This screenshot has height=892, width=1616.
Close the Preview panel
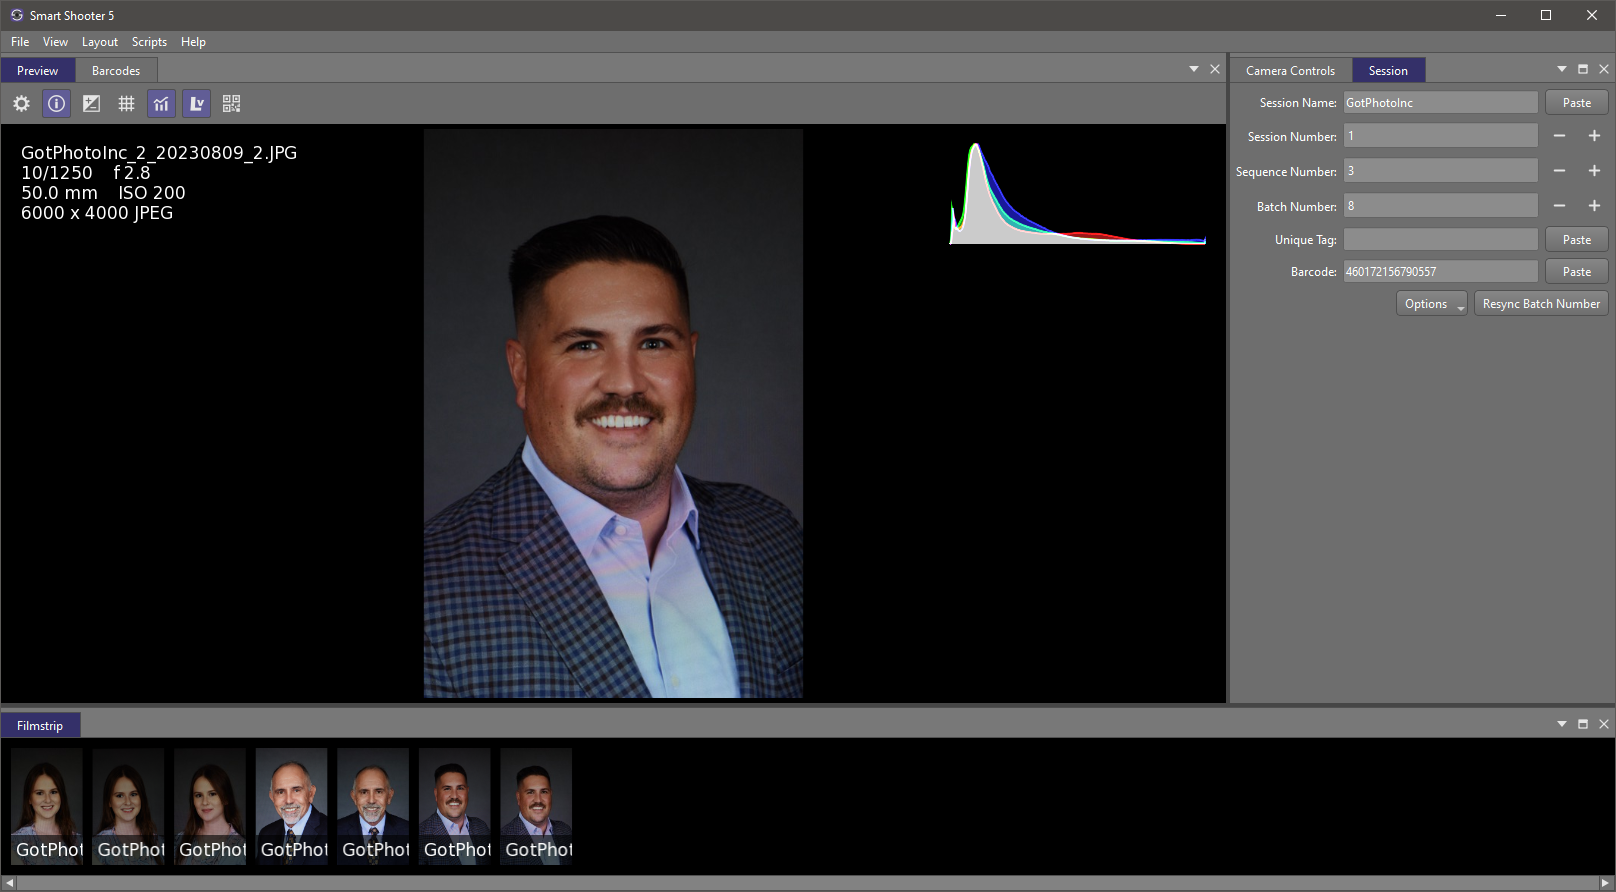coord(1215,69)
